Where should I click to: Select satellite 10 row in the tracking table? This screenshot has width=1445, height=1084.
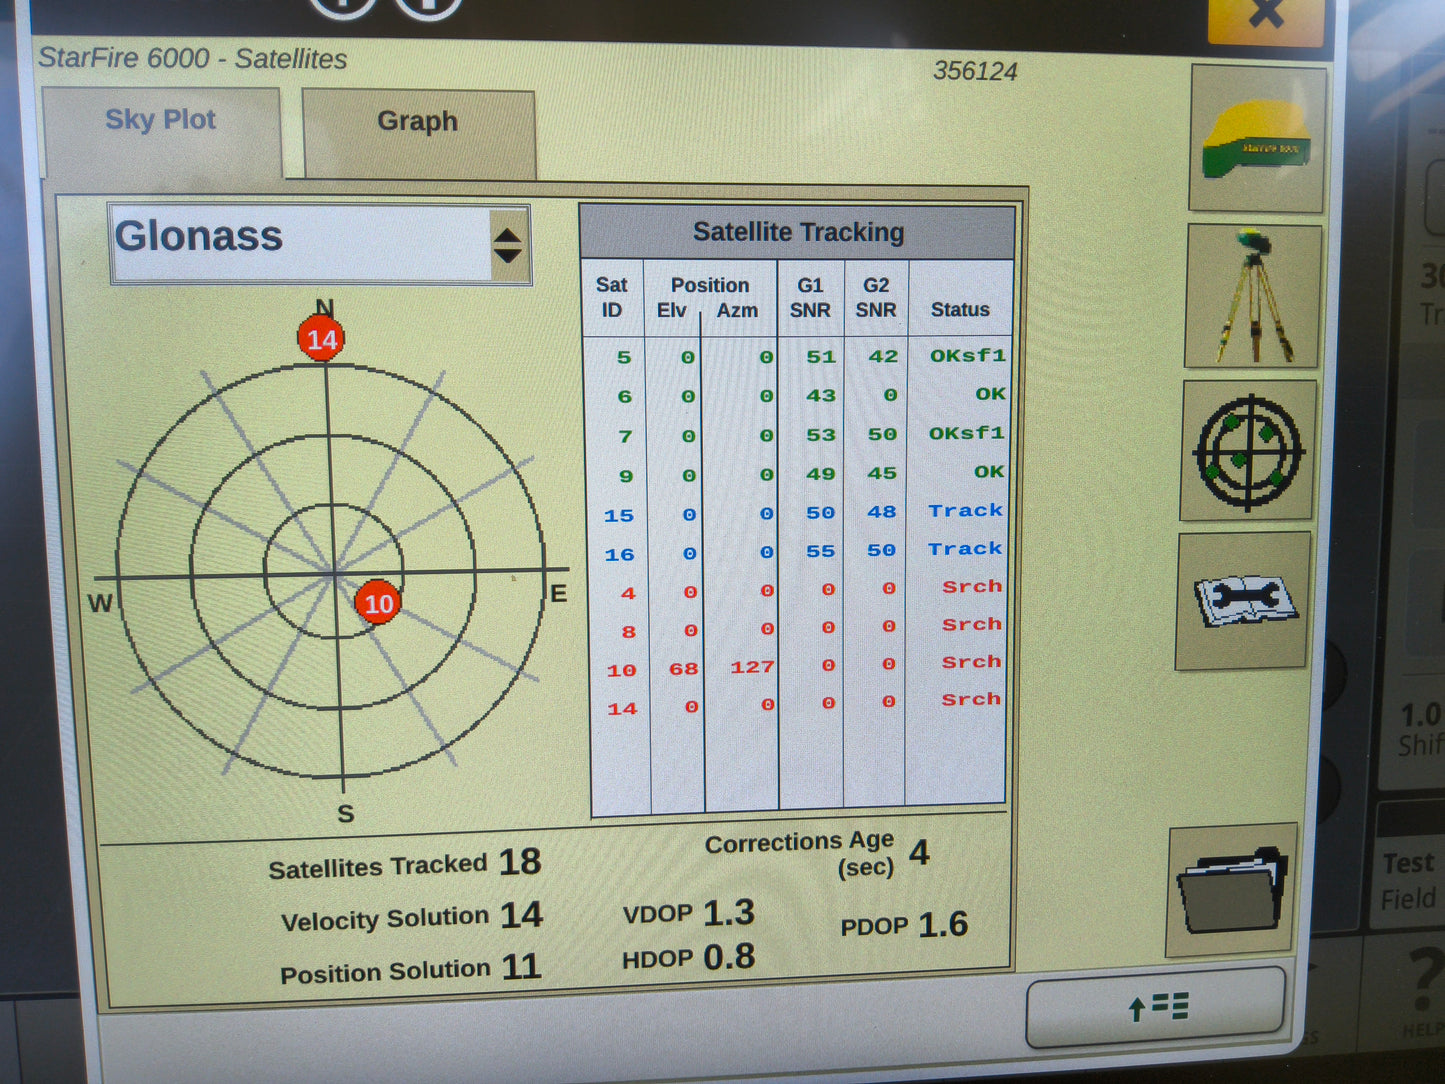click(800, 665)
